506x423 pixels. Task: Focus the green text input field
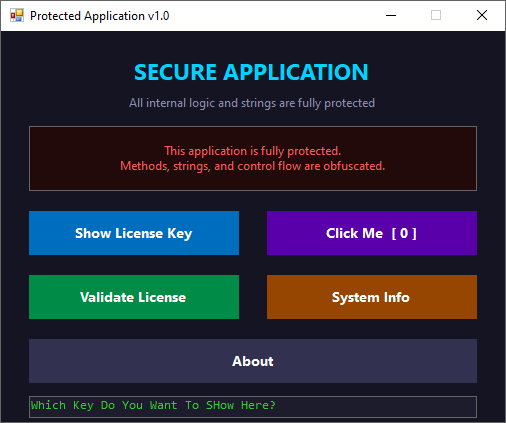253,407
